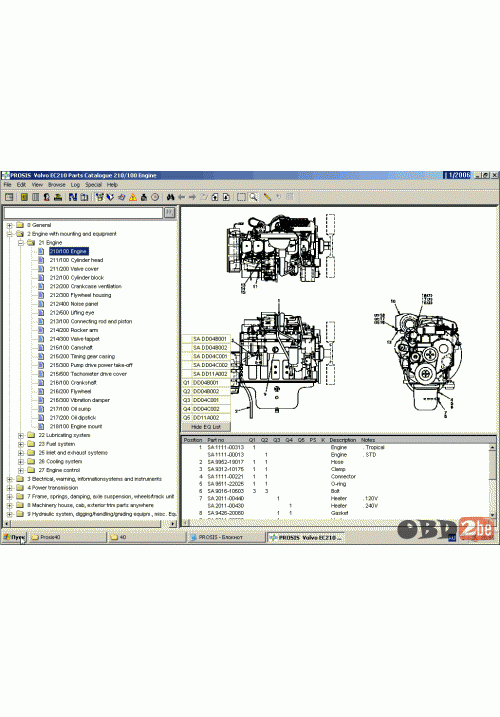Viewport: 500px width, 717px height.
Task: Click the search go button beside input
Action: 169,213
